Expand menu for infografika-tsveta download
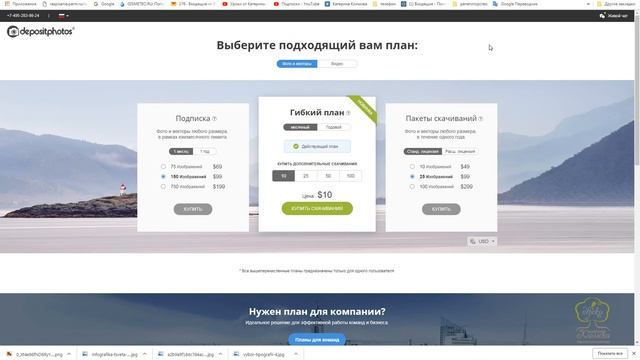The image size is (640, 360). coord(144,354)
